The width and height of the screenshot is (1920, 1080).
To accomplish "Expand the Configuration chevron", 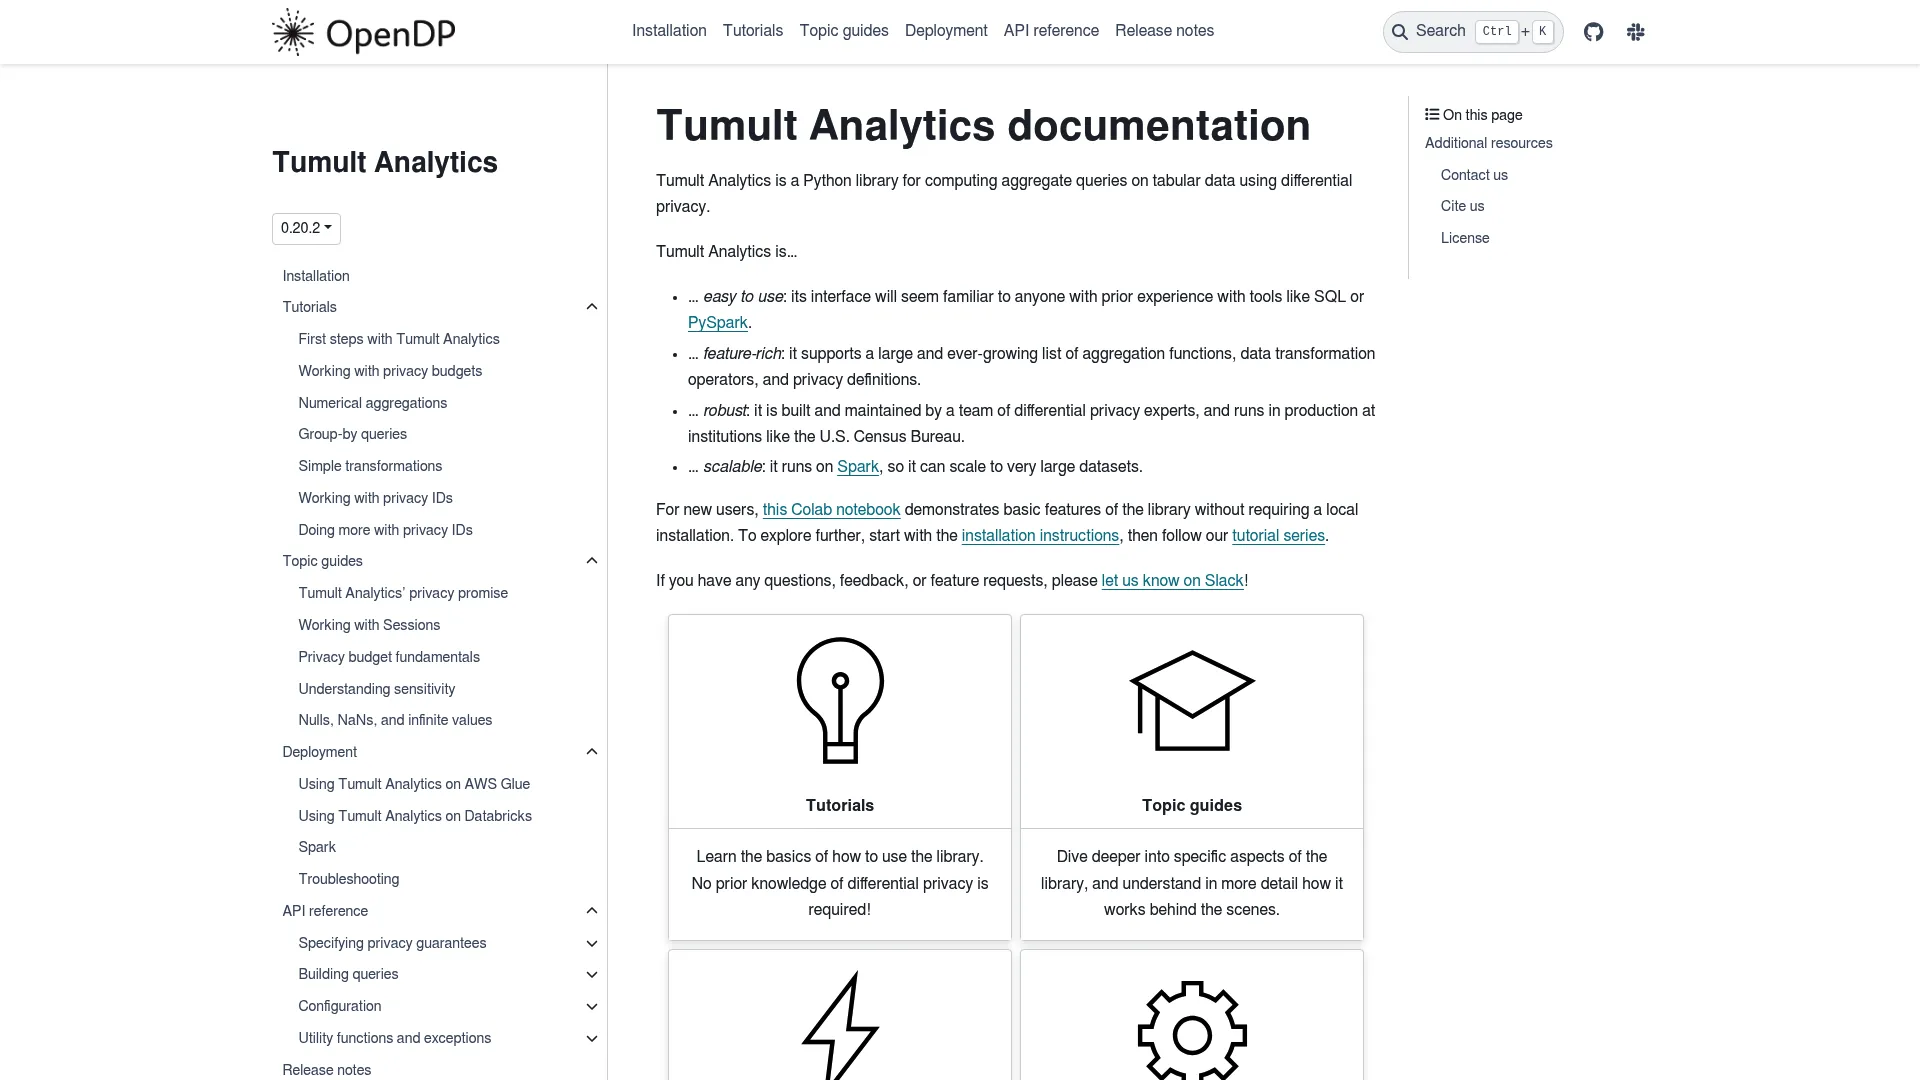I will (592, 1007).
